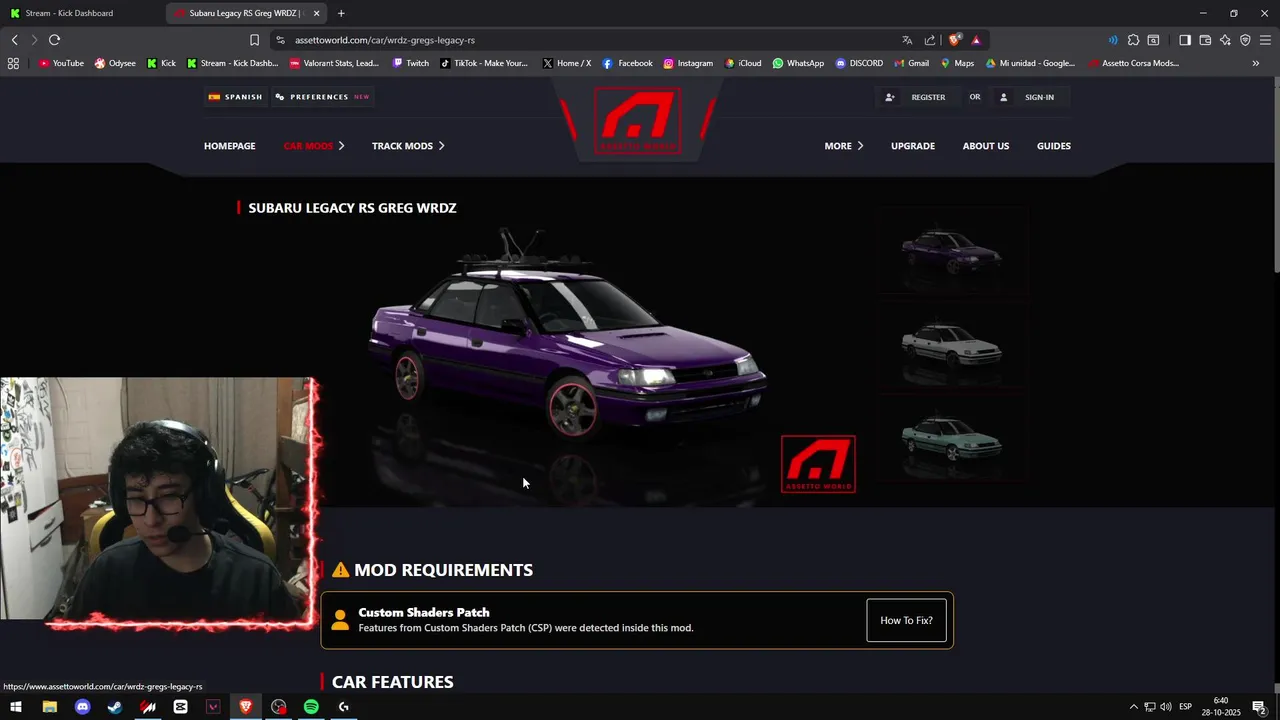Viewport: 1280px width, 720px height.
Task: Toggle the browser sidebar panel icon
Action: pos(1184,40)
